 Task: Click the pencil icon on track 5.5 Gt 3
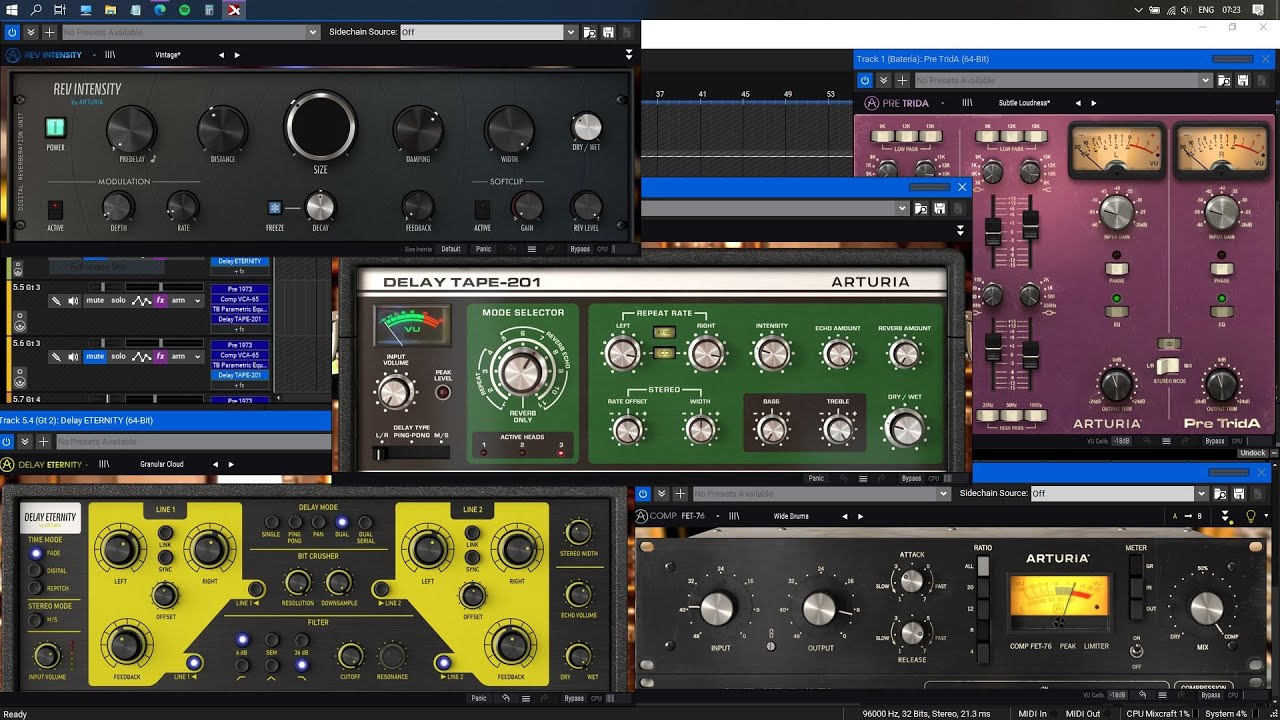(57, 301)
